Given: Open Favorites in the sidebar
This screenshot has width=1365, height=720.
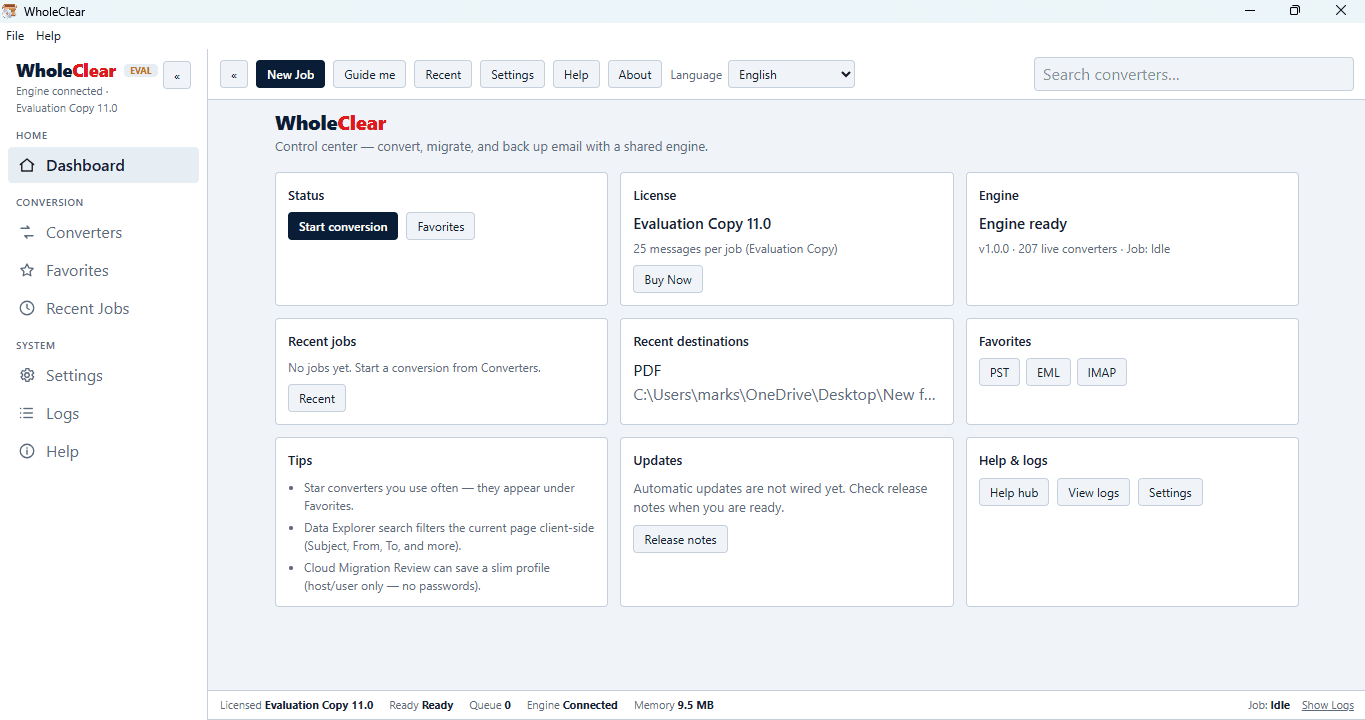Looking at the screenshot, I should (103, 270).
